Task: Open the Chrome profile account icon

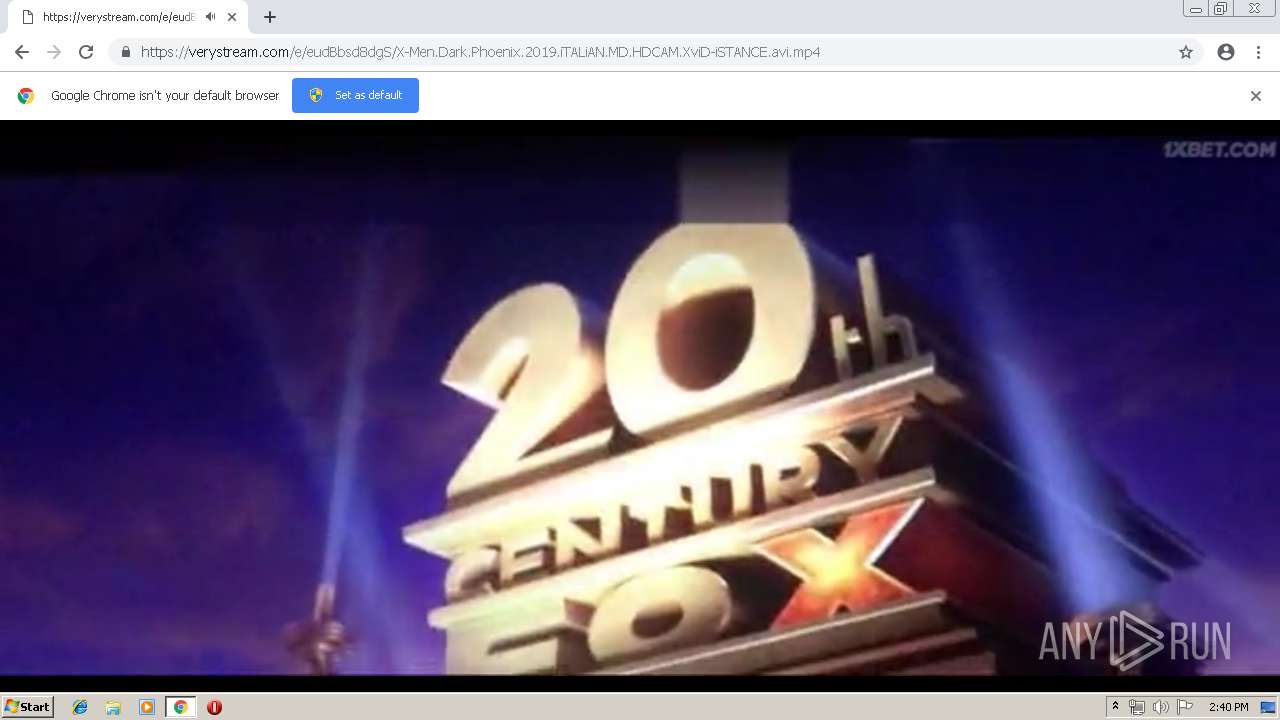Action: tap(1226, 52)
